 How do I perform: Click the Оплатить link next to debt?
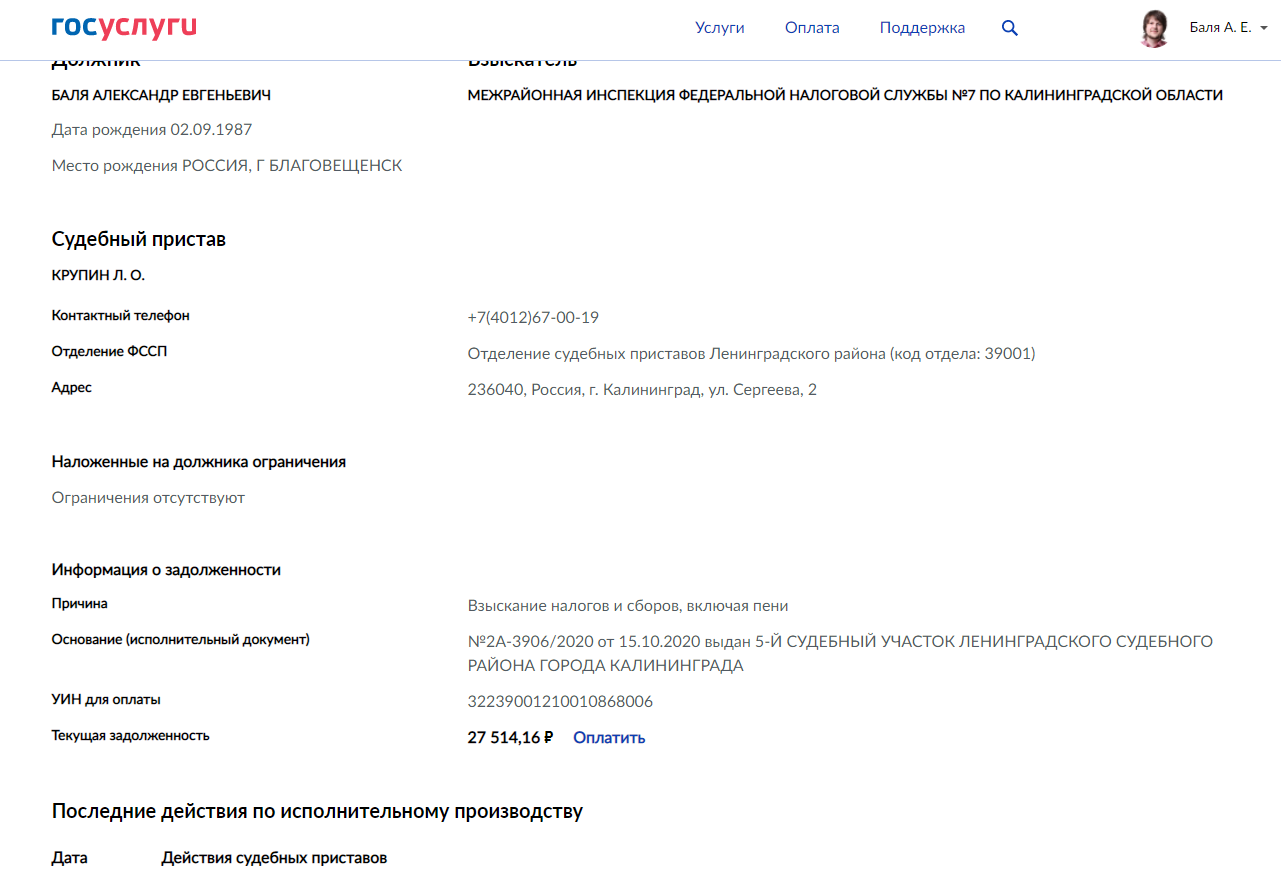tap(609, 738)
